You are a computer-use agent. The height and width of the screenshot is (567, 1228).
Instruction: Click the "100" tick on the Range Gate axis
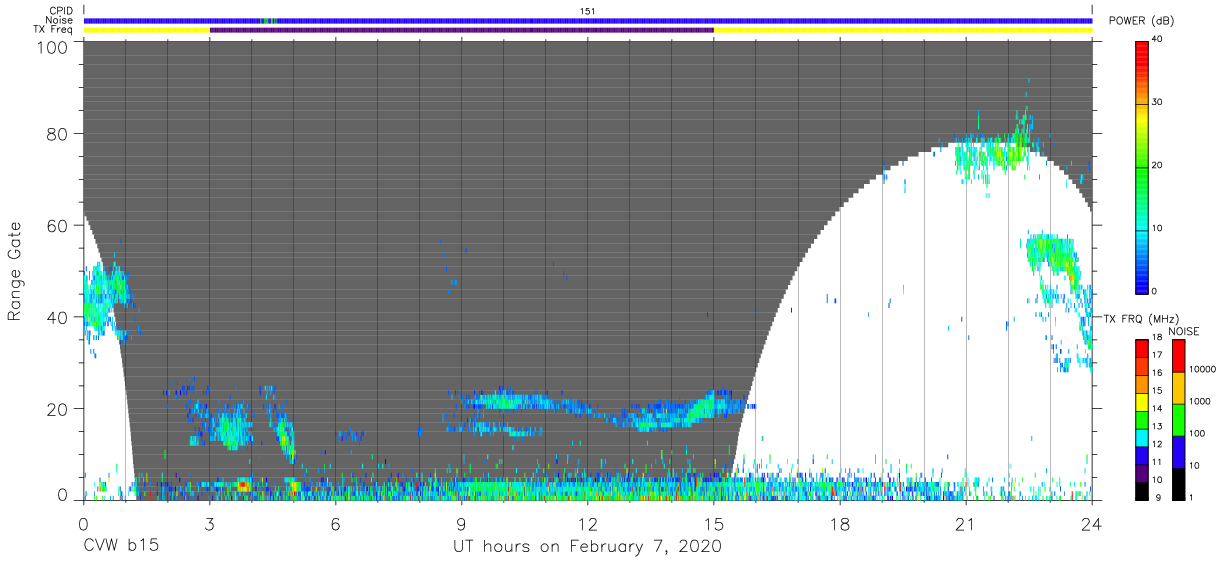point(52,47)
